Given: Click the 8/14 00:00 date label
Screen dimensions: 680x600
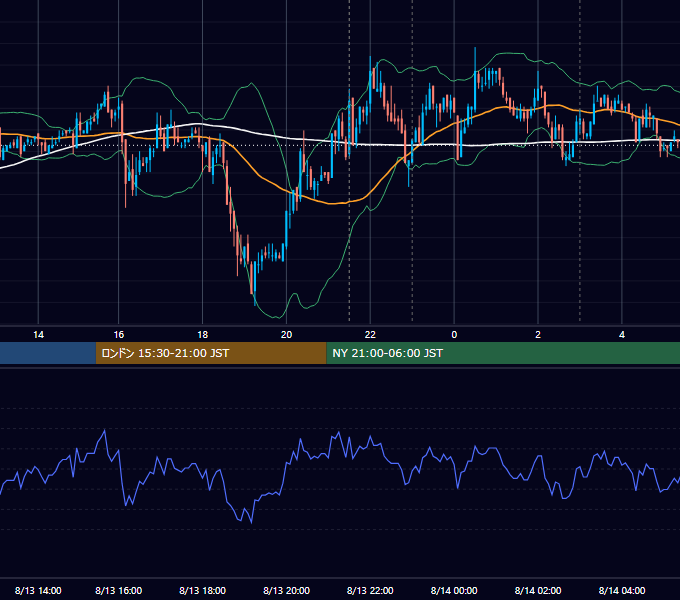Looking at the screenshot, I should [454, 590].
